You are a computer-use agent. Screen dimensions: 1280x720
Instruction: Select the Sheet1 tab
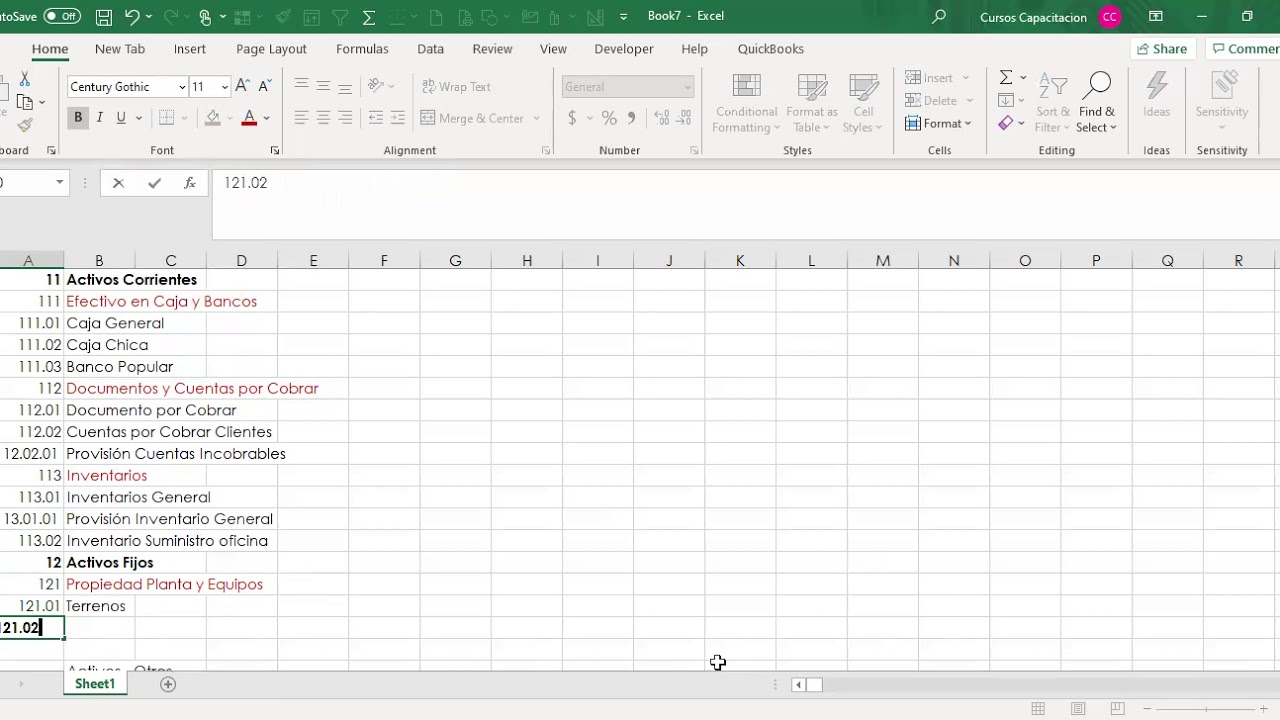click(95, 684)
